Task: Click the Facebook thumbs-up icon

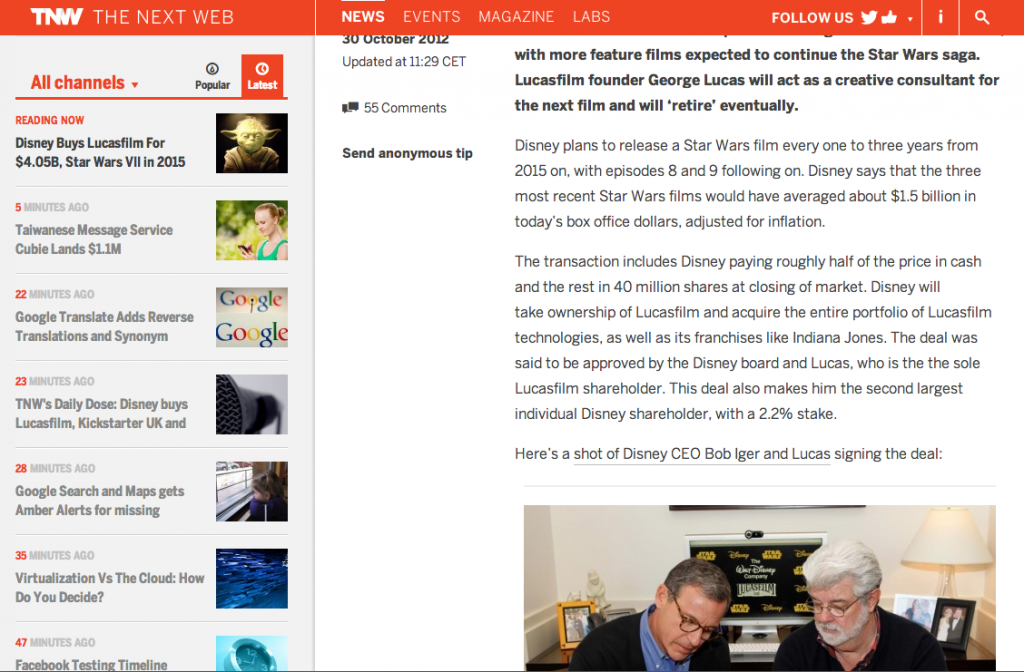Action: click(891, 17)
